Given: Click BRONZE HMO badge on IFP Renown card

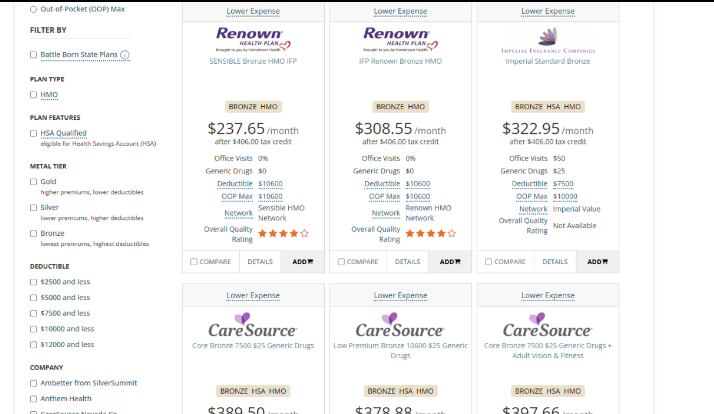Looking at the screenshot, I should click(401, 107).
